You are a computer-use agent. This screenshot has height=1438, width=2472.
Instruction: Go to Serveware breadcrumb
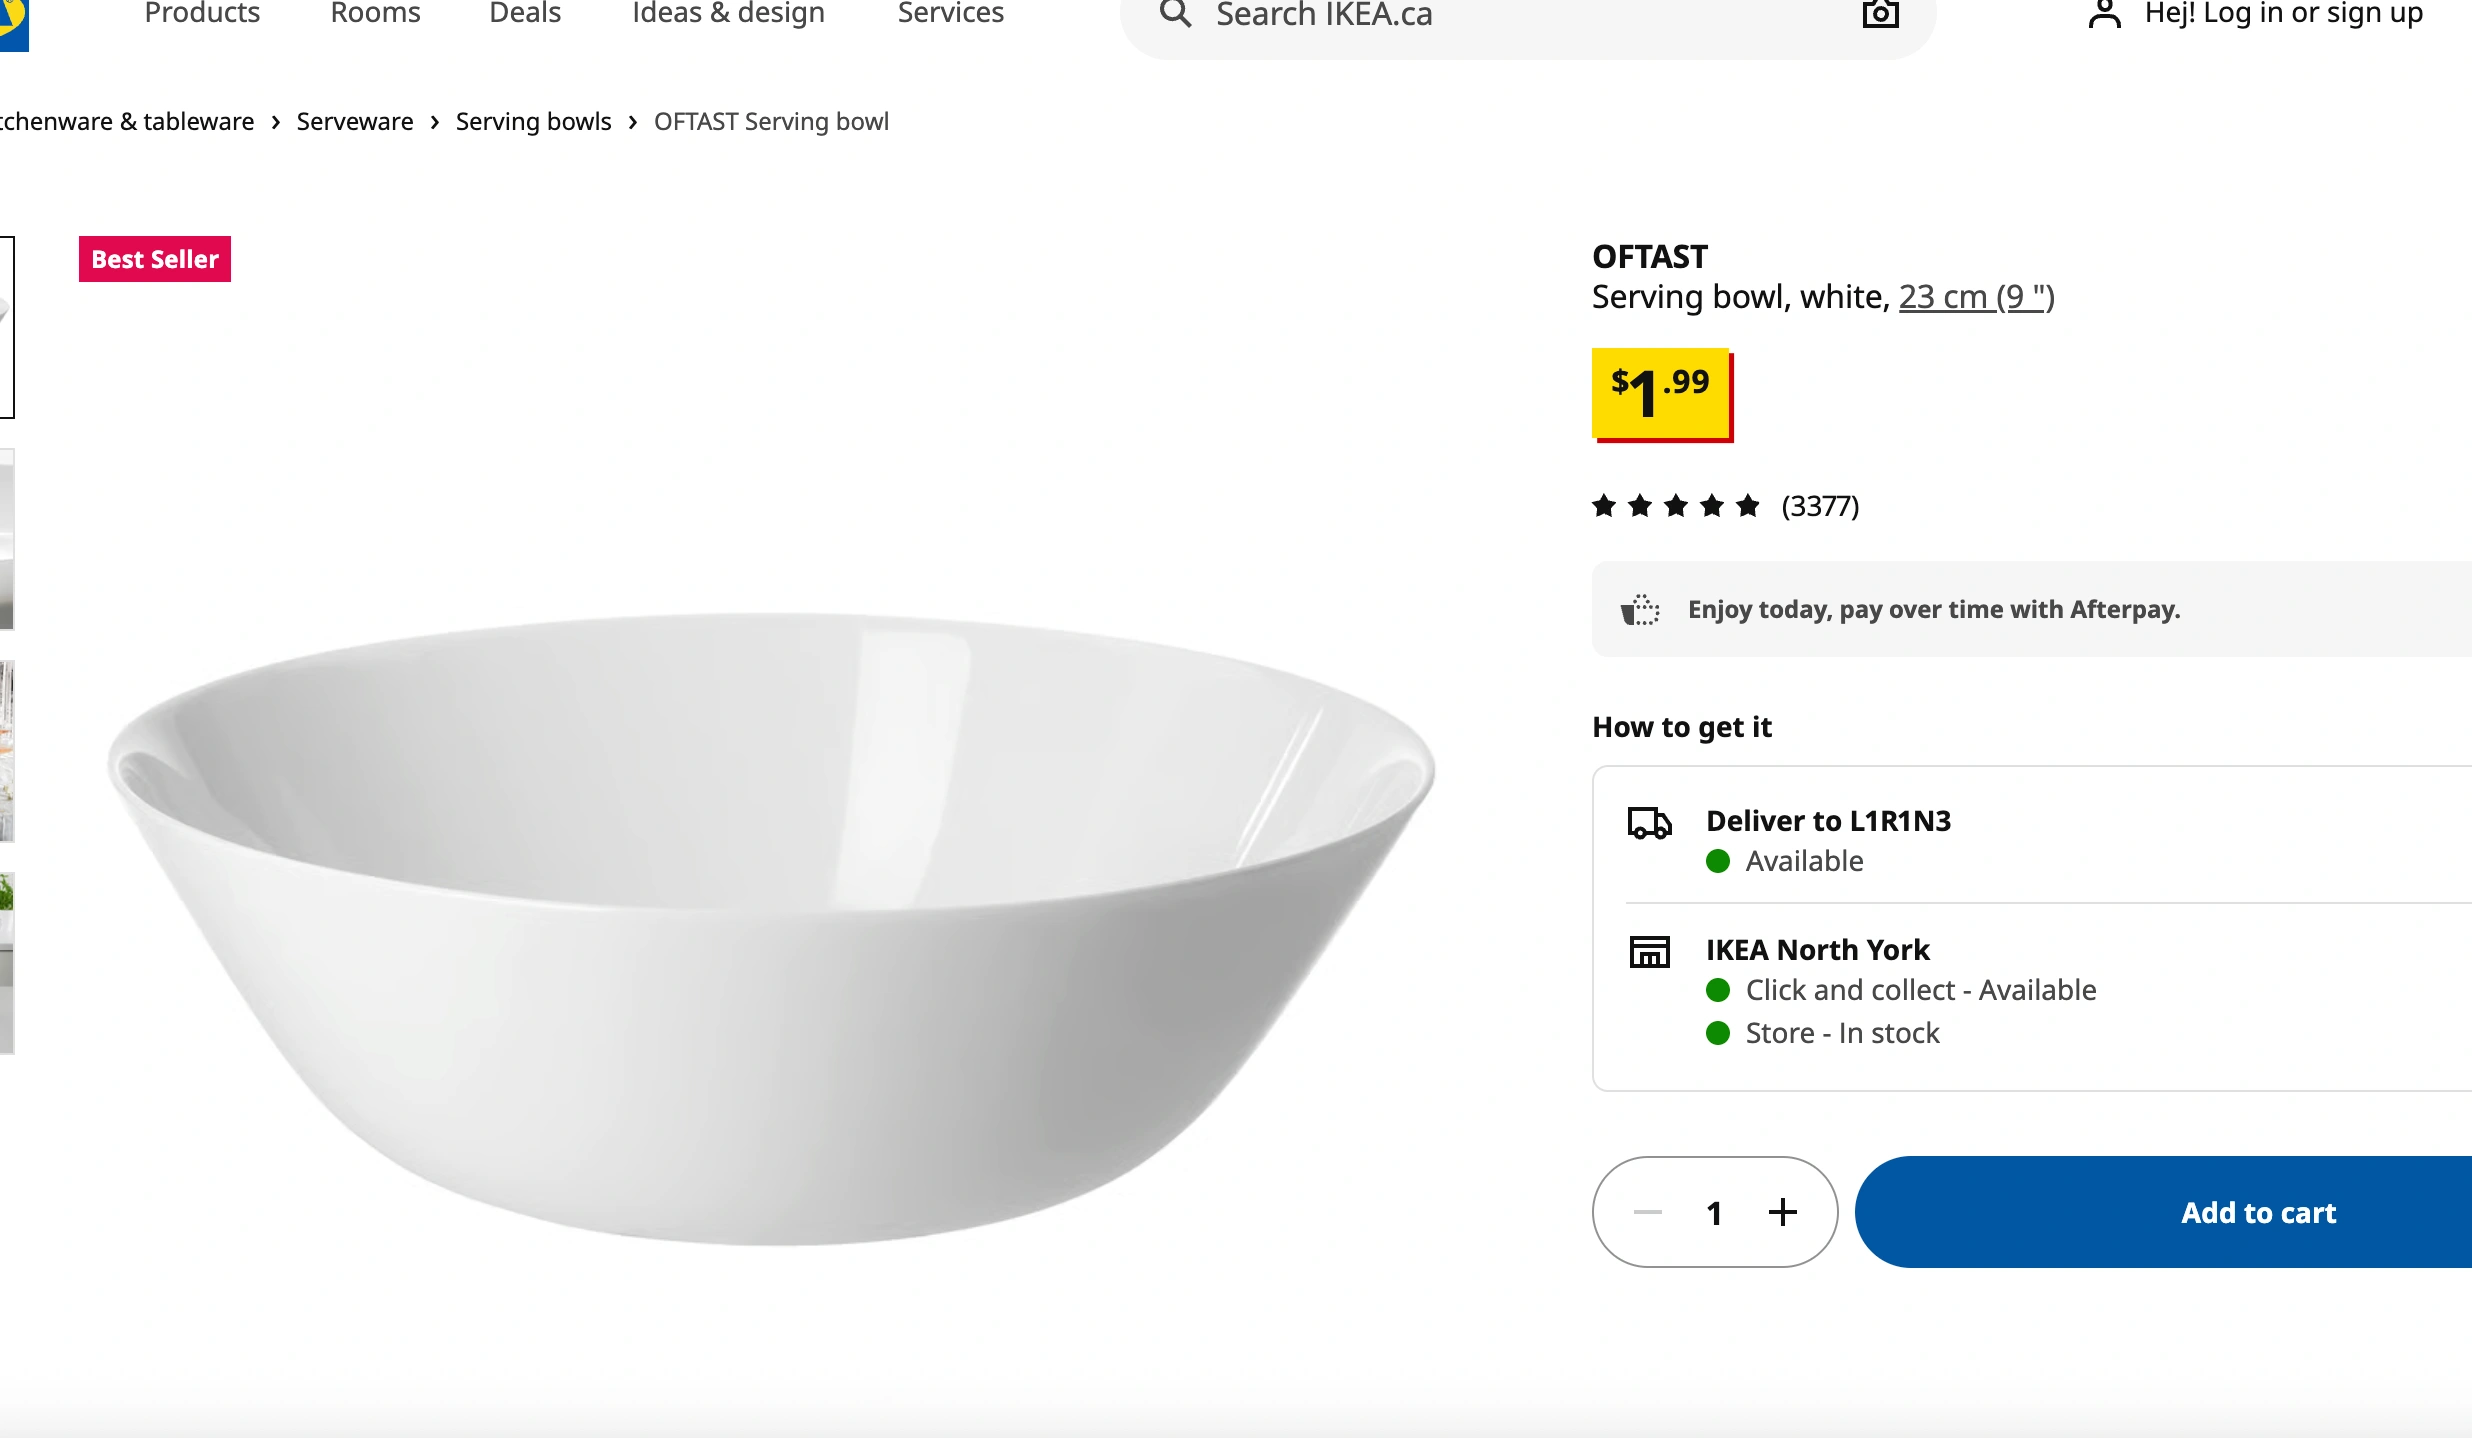coord(355,122)
